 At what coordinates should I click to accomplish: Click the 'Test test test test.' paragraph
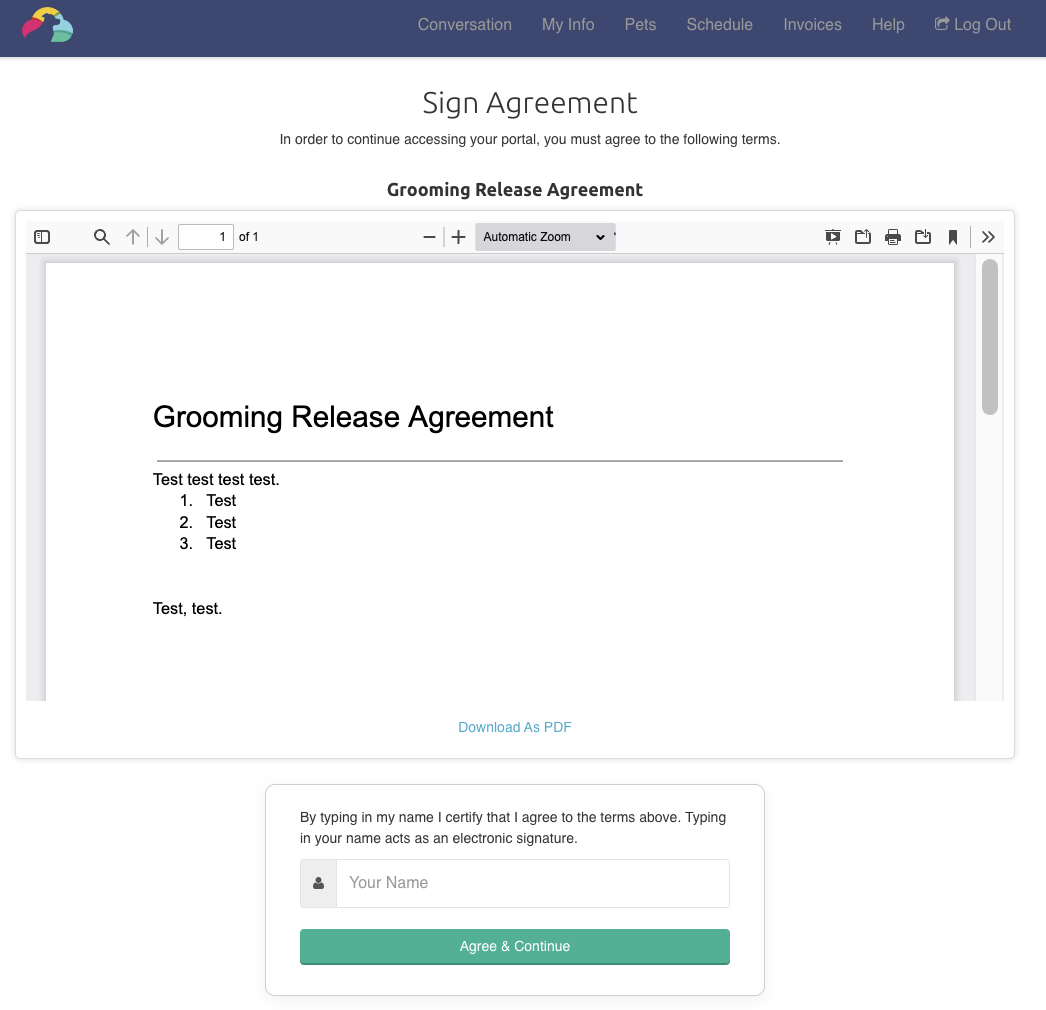pyautogui.click(x=216, y=479)
